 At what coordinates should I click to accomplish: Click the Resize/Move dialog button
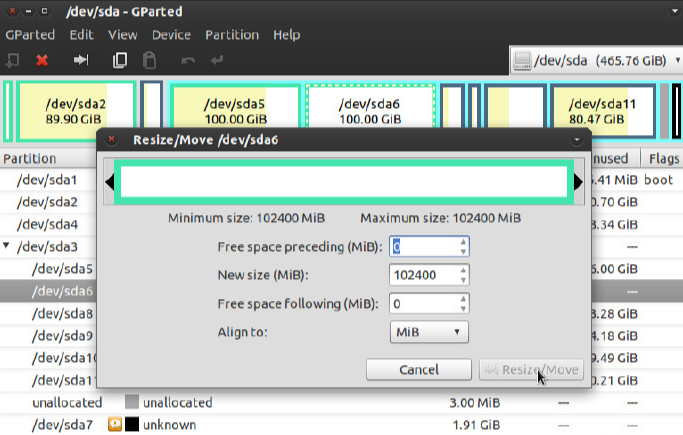coord(530,370)
